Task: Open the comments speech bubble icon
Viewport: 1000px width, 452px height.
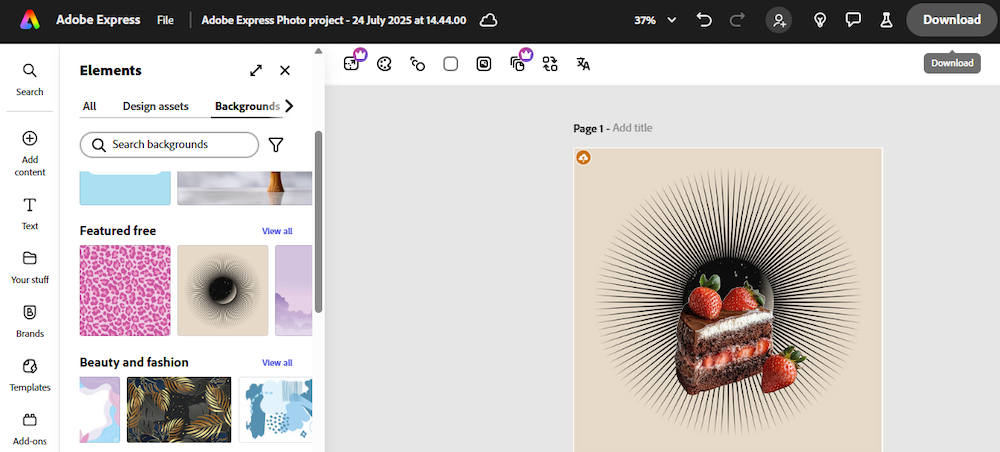Action: [x=853, y=20]
